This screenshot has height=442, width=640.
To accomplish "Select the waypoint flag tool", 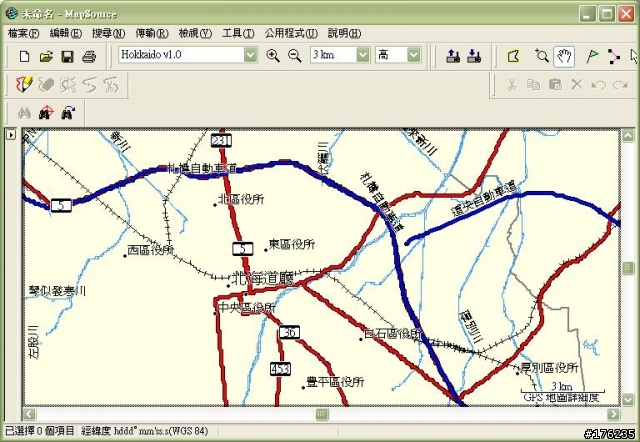I will [592, 56].
